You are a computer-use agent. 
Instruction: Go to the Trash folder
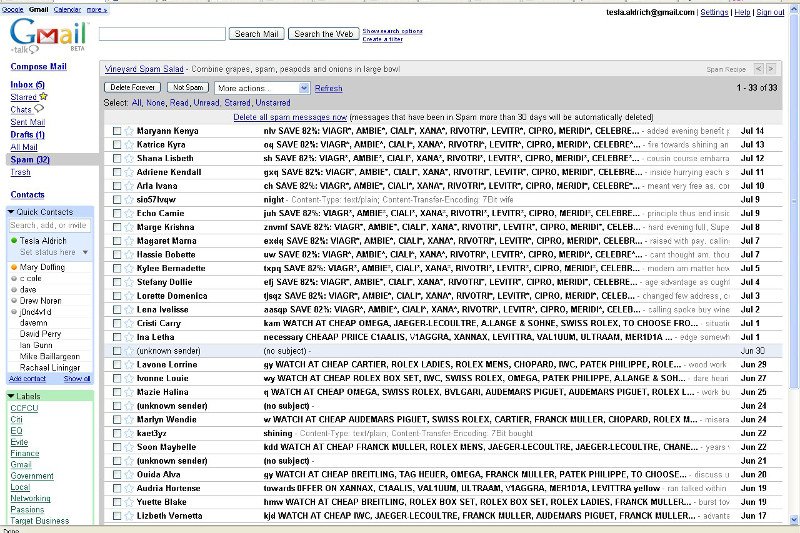pos(20,172)
